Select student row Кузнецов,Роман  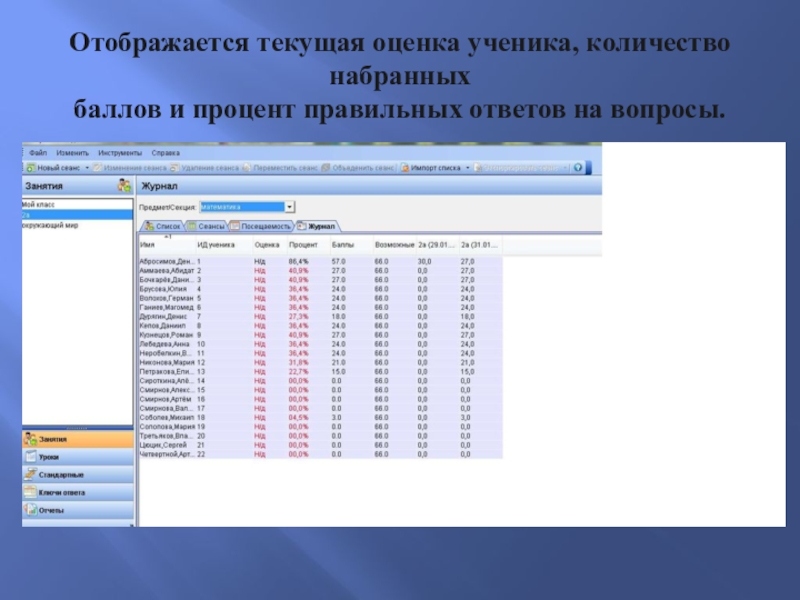point(320,335)
